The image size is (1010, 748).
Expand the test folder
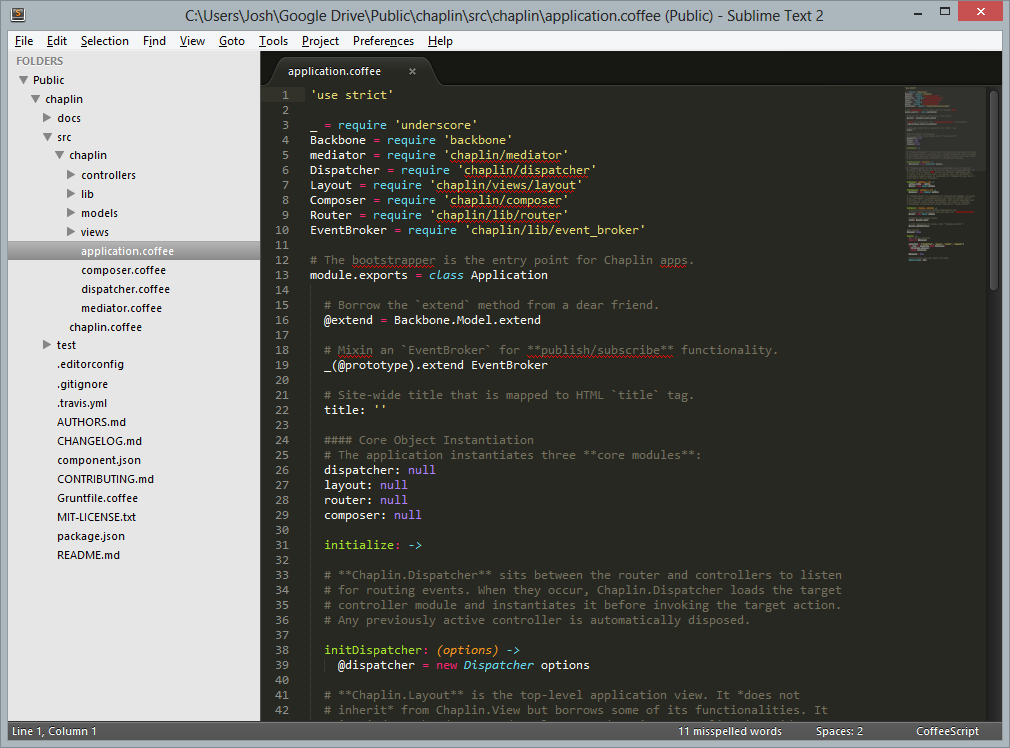point(47,345)
